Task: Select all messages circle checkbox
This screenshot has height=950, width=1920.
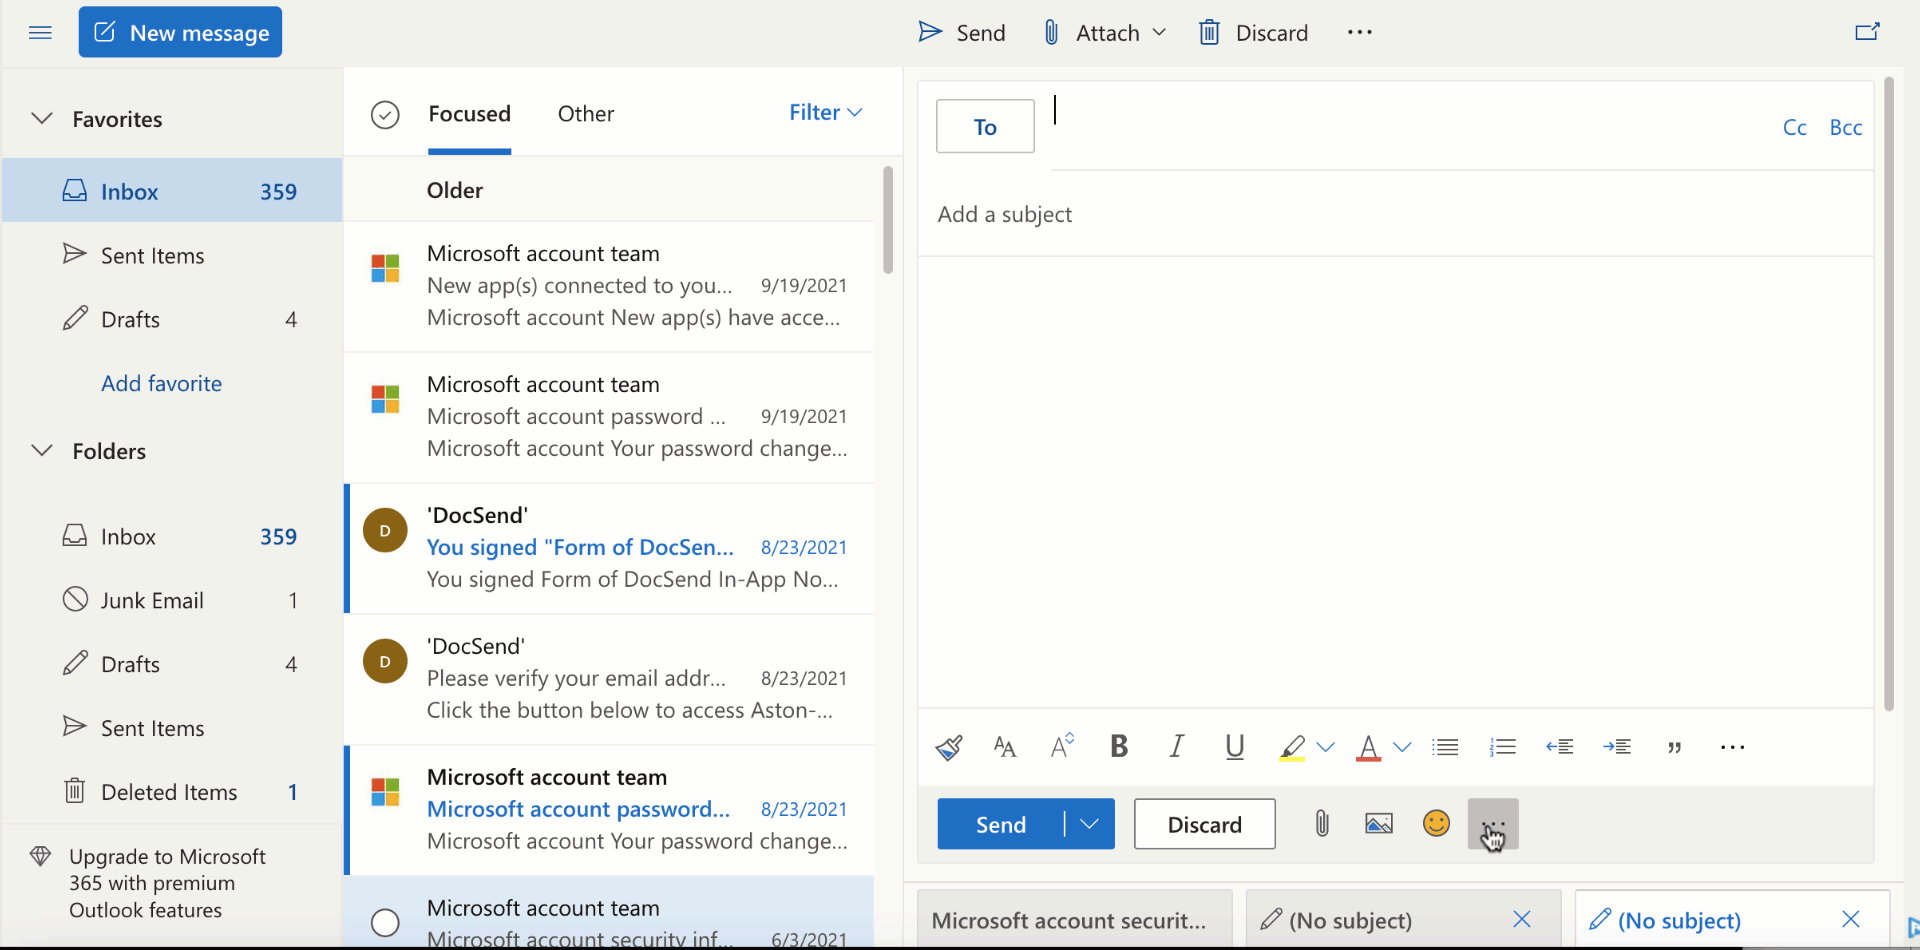Action: [385, 115]
